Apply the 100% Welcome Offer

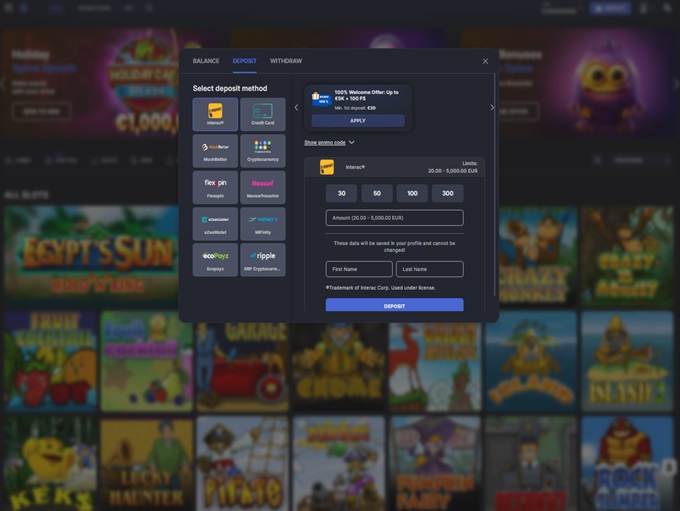coord(358,120)
